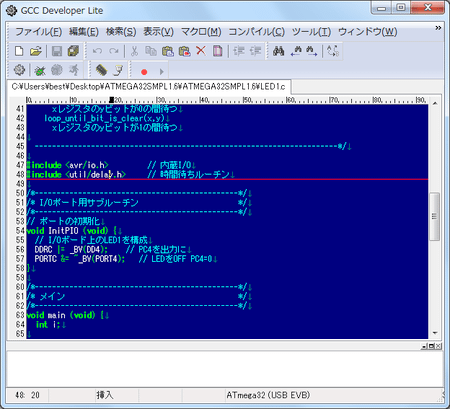450x409 pixels.
Task: Close the output pane with its X button
Action: 439,346
